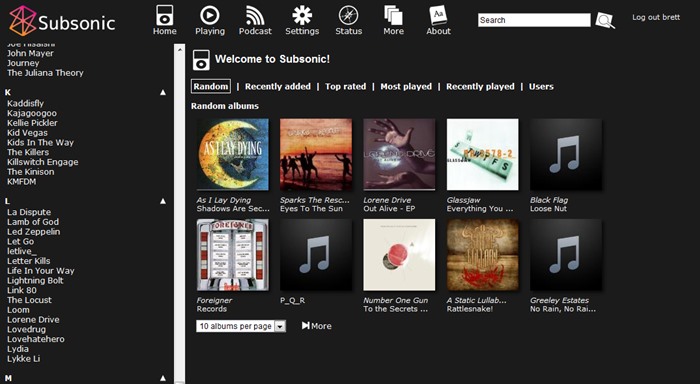
Task: Switch to Top rated tab
Action: pyautogui.click(x=346, y=87)
